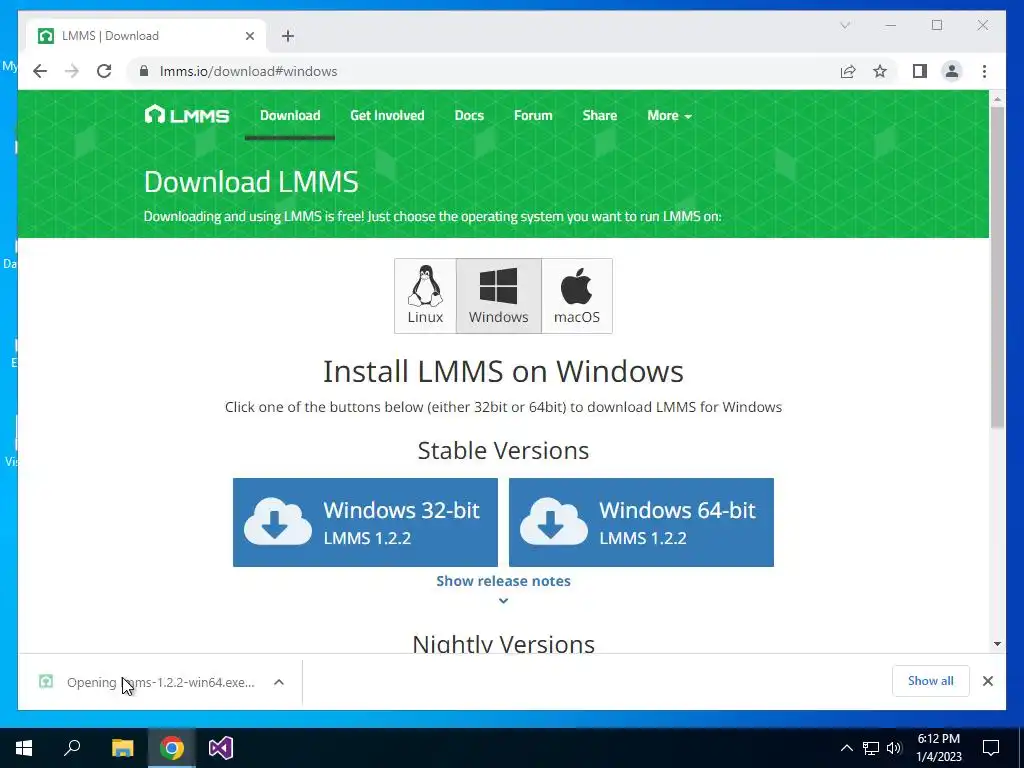Open tab search dropdown arrow

[x=845, y=25]
